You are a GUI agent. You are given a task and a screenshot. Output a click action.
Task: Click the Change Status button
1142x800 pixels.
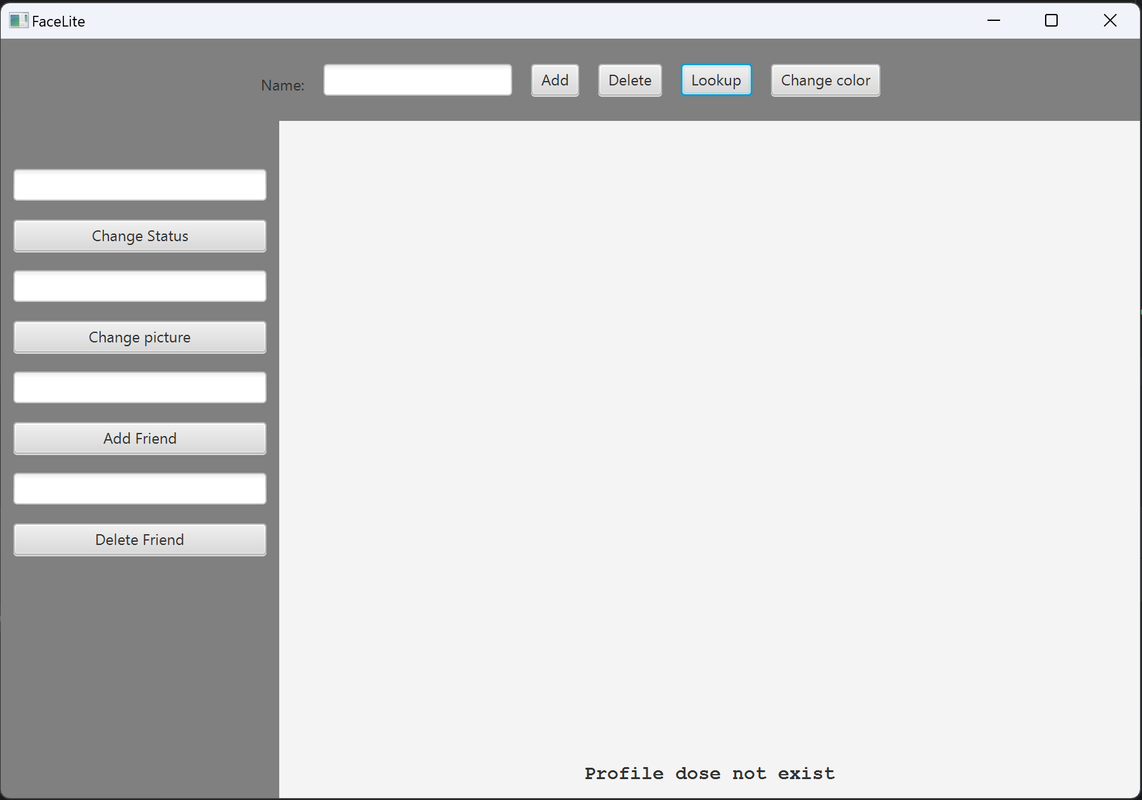pos(140,236)
